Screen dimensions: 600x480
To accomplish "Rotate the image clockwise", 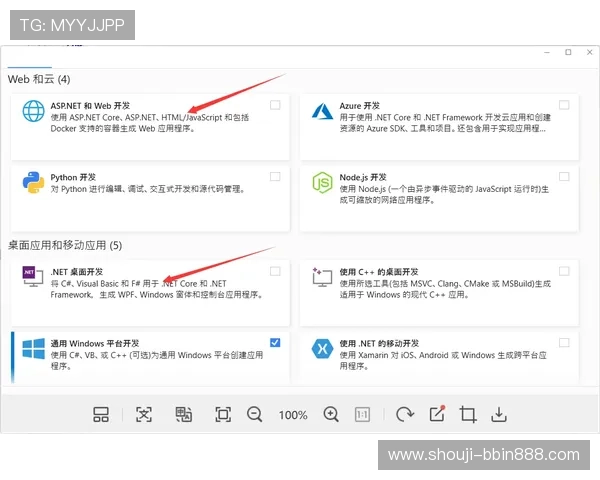I will [x=405, y=415].
